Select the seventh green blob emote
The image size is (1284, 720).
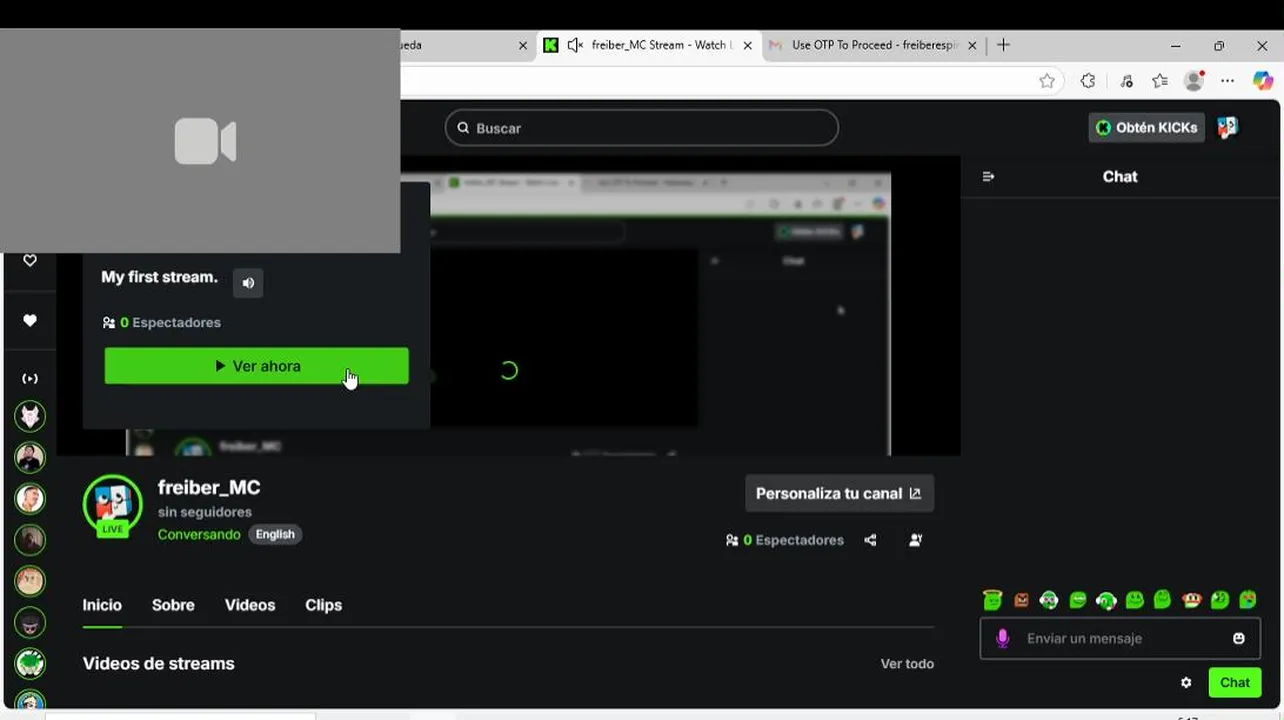click(x=1162, y=600)
